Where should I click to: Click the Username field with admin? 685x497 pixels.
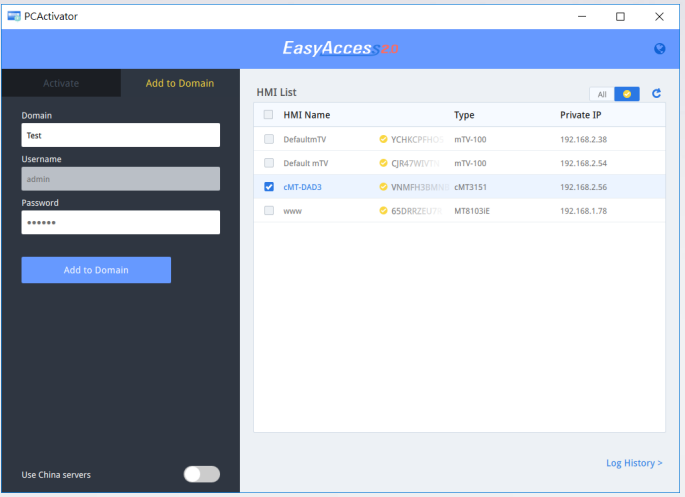121,179
